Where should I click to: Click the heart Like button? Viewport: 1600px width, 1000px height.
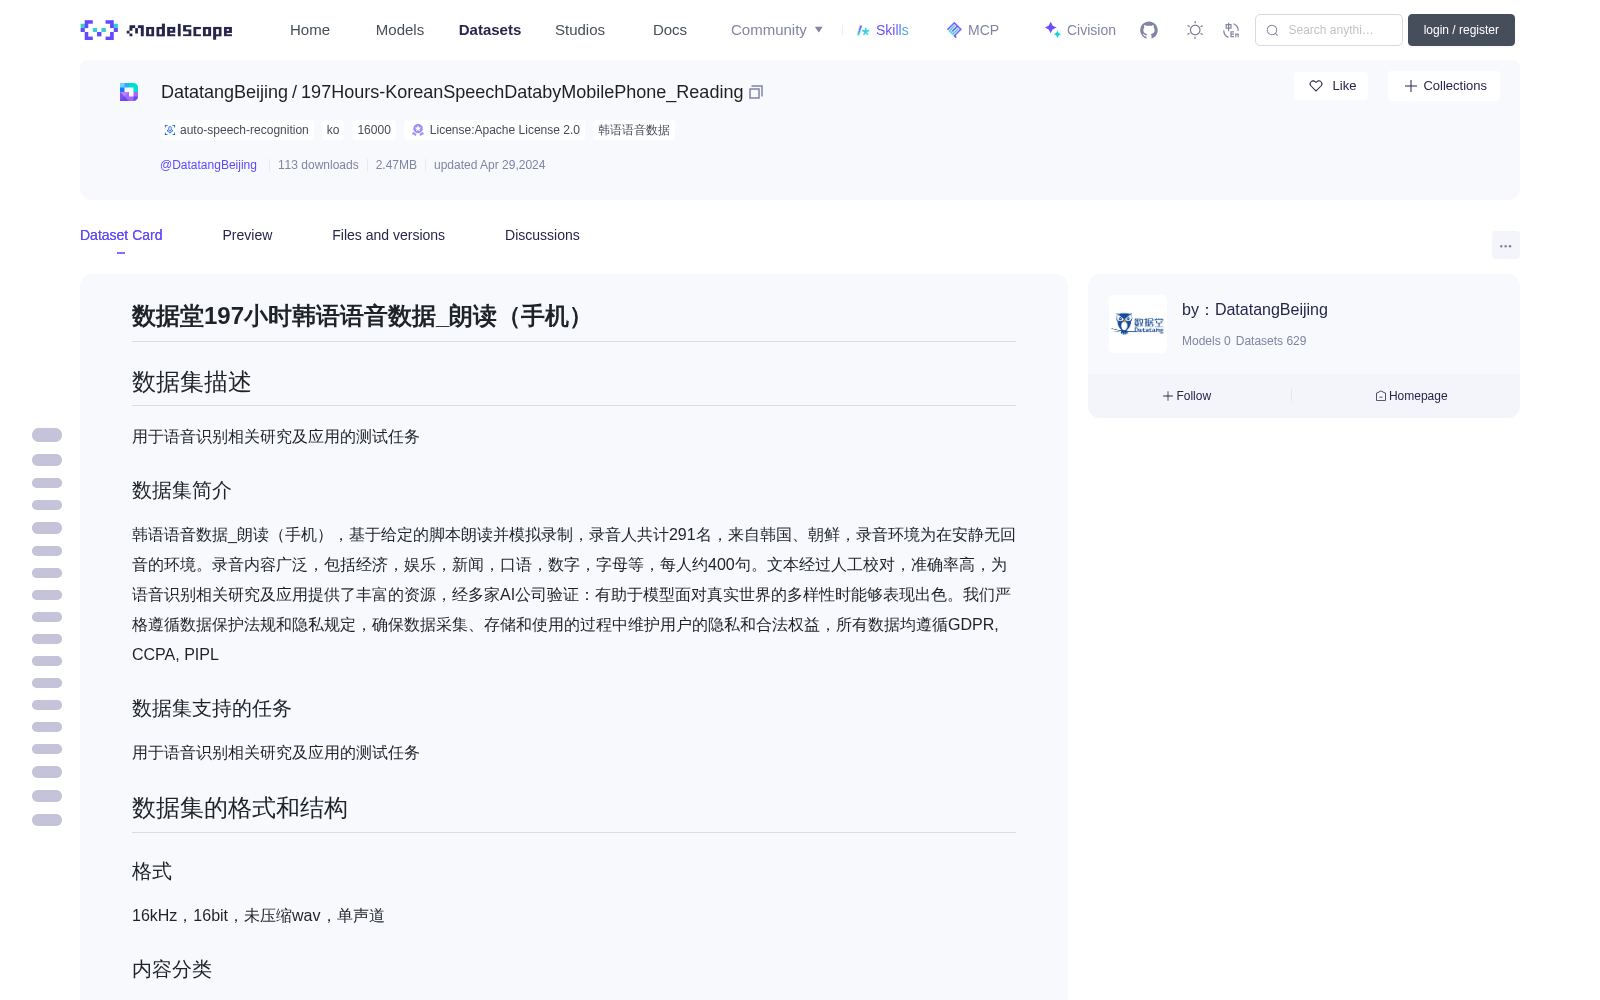[x=1331, y=86]
